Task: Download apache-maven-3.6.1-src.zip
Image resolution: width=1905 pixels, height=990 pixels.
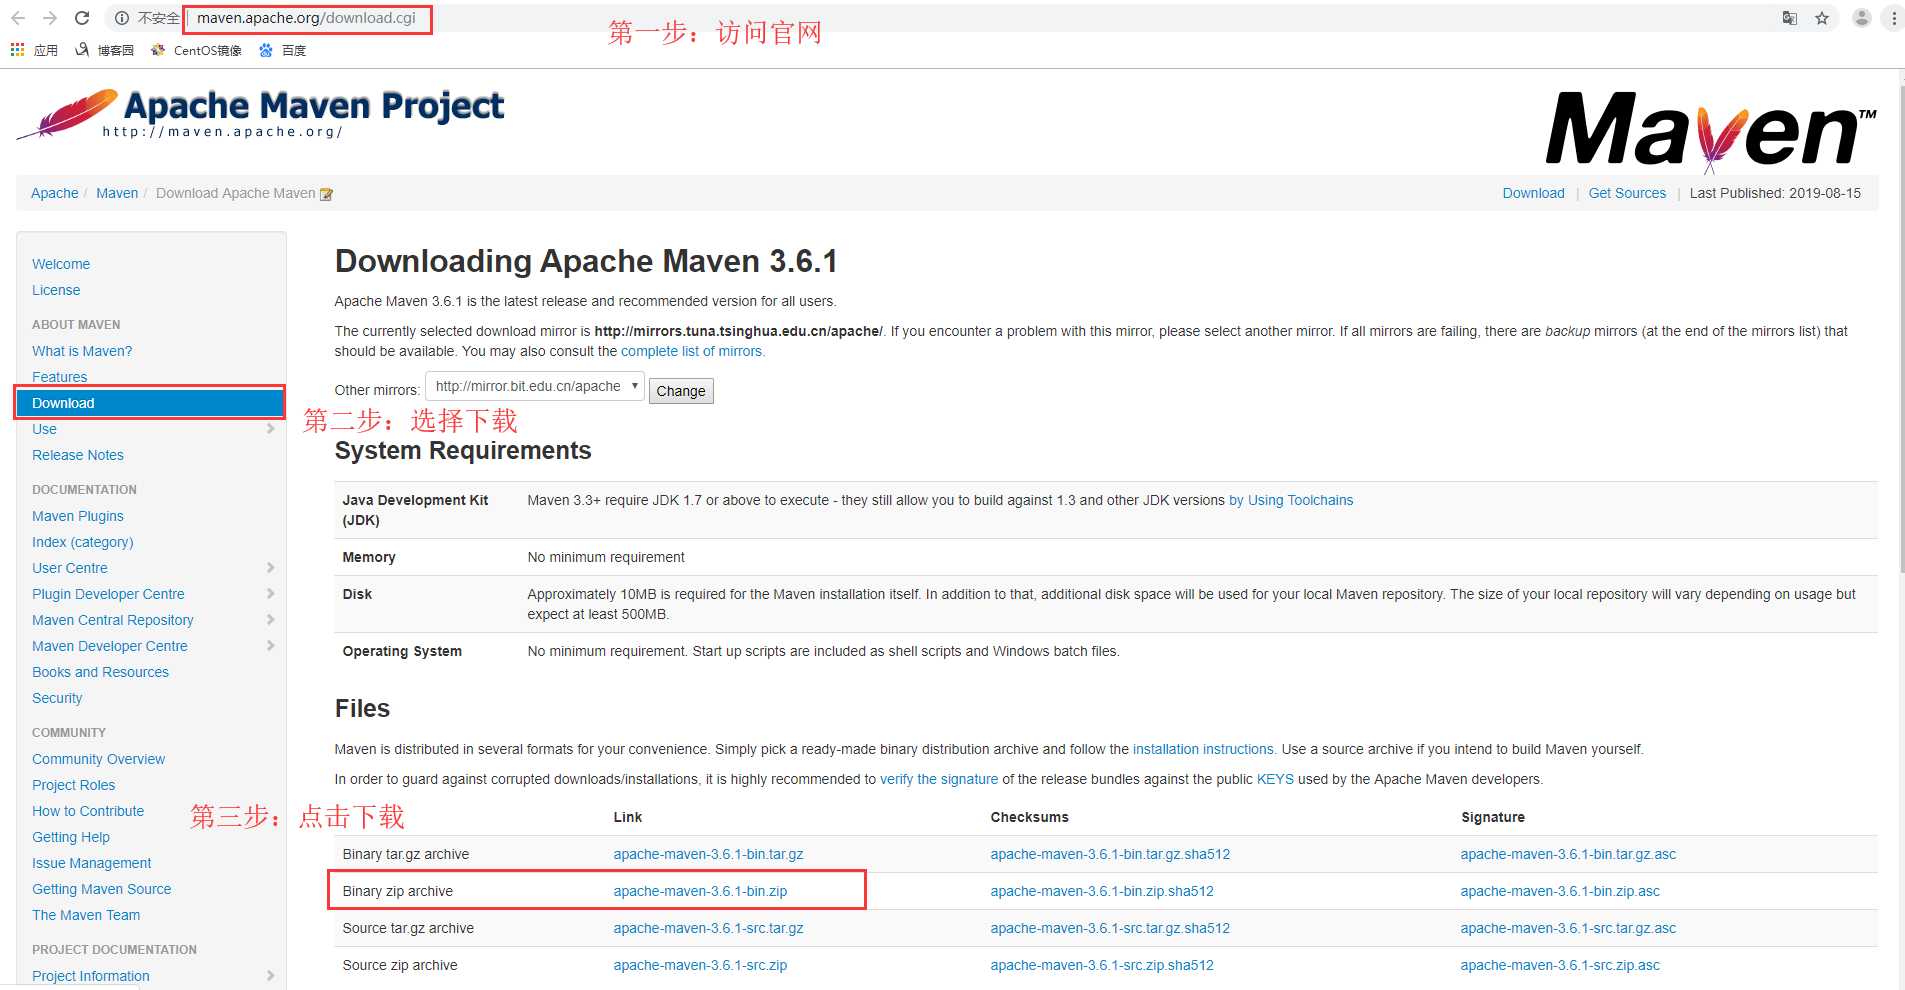Action: coord(700,965)
